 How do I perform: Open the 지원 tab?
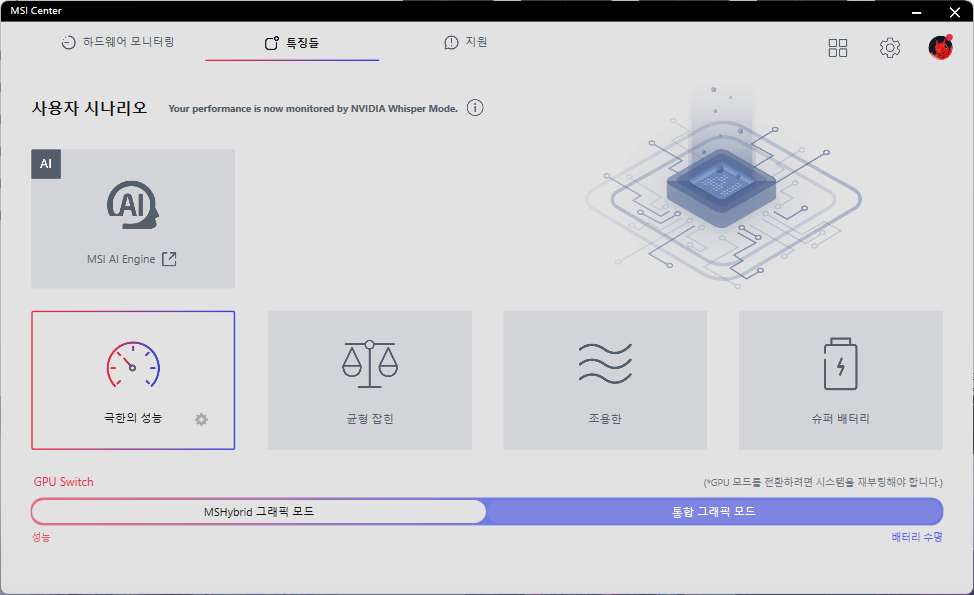click(x=466, y=42)
